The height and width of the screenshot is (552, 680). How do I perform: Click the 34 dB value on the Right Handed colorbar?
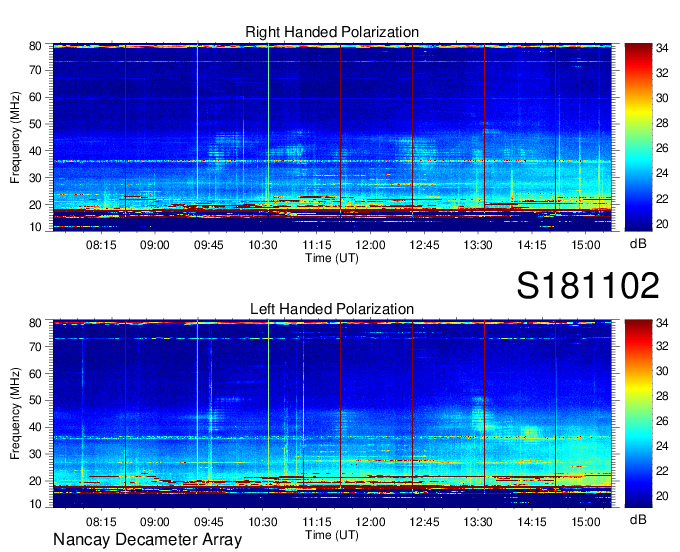coord(662,48)
